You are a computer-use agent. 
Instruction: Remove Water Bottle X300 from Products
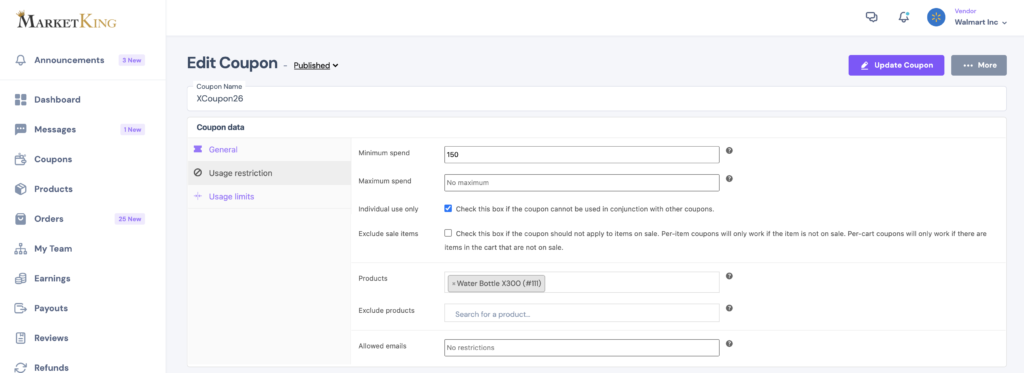(454, 284)
